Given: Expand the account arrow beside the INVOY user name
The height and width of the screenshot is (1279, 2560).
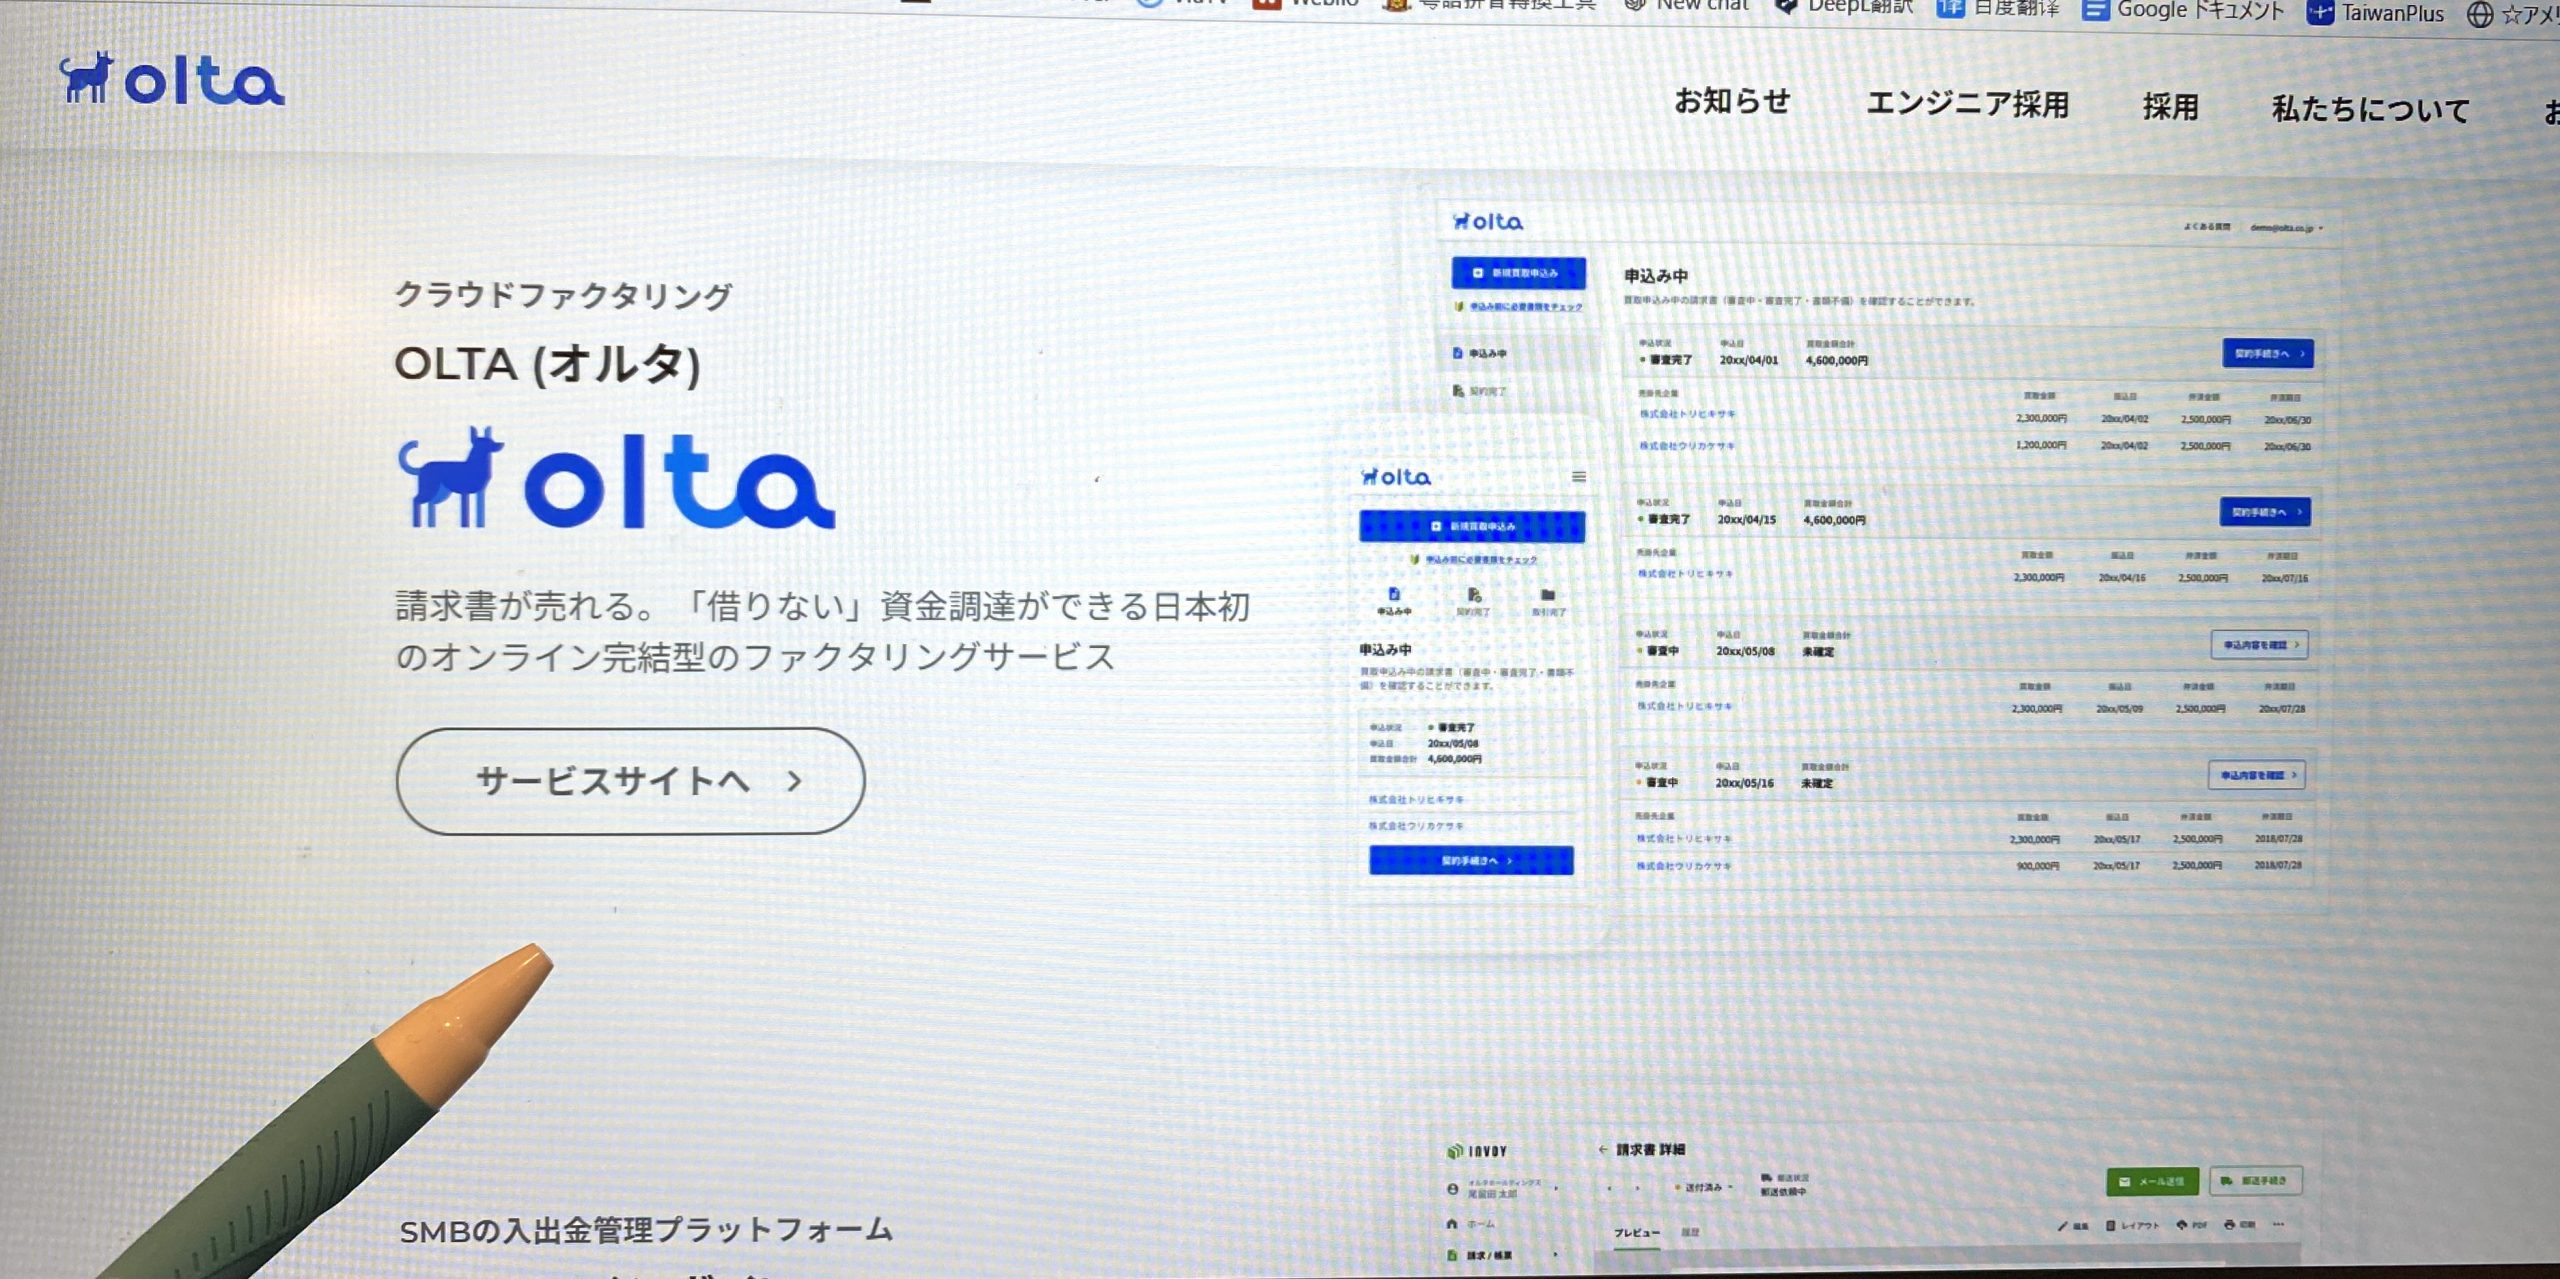Looking at the screenshot, I should click(1556, 1188).
